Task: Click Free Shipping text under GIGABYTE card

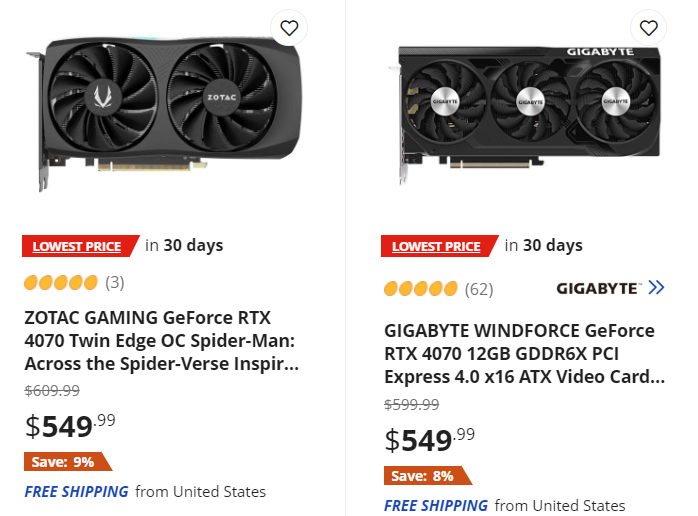Action: (437, 505)
